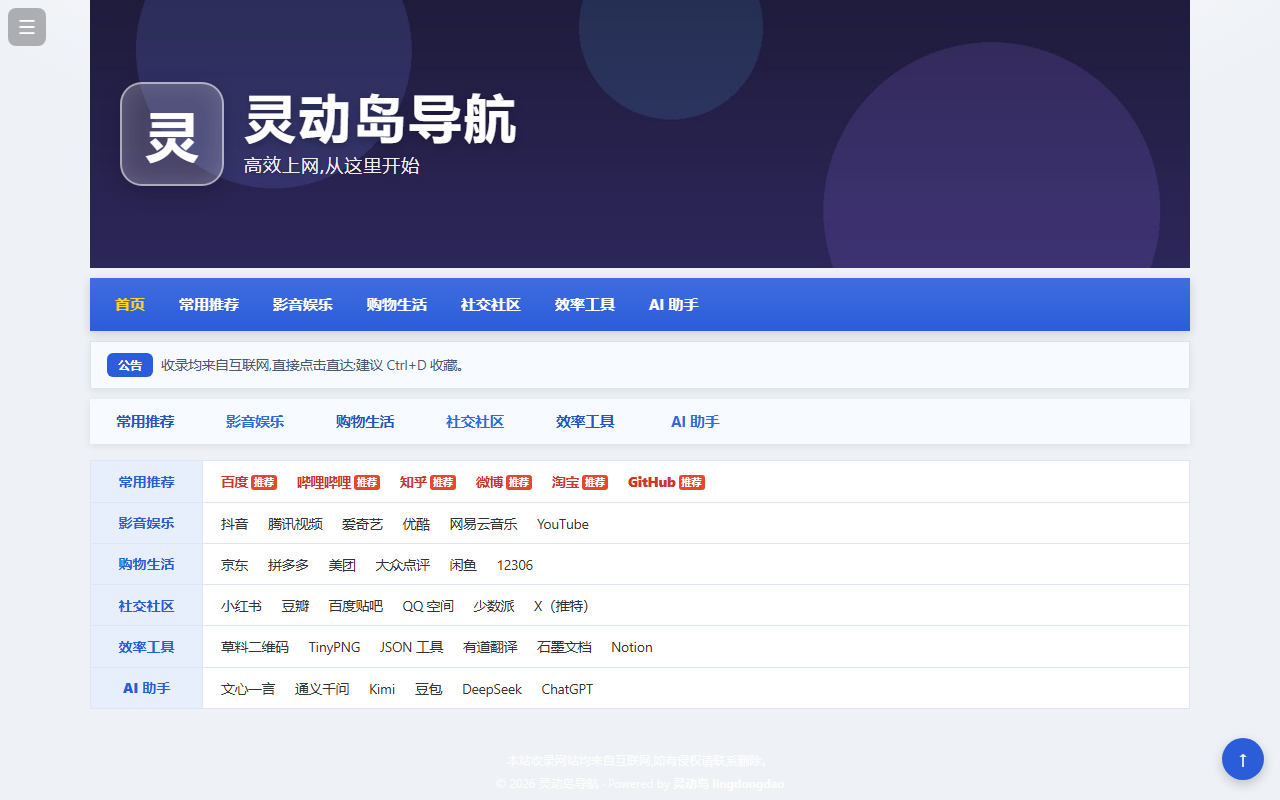Viewport: 1280px width, 800px height.
Task: Open the 通义千问 link
Action: pyautogui.click(x=322, y=689)
